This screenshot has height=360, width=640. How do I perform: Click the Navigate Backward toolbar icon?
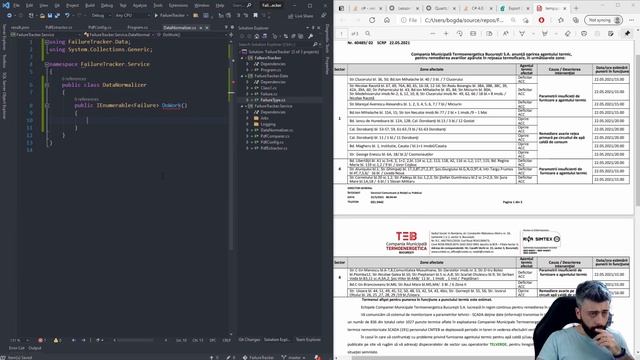9,16
